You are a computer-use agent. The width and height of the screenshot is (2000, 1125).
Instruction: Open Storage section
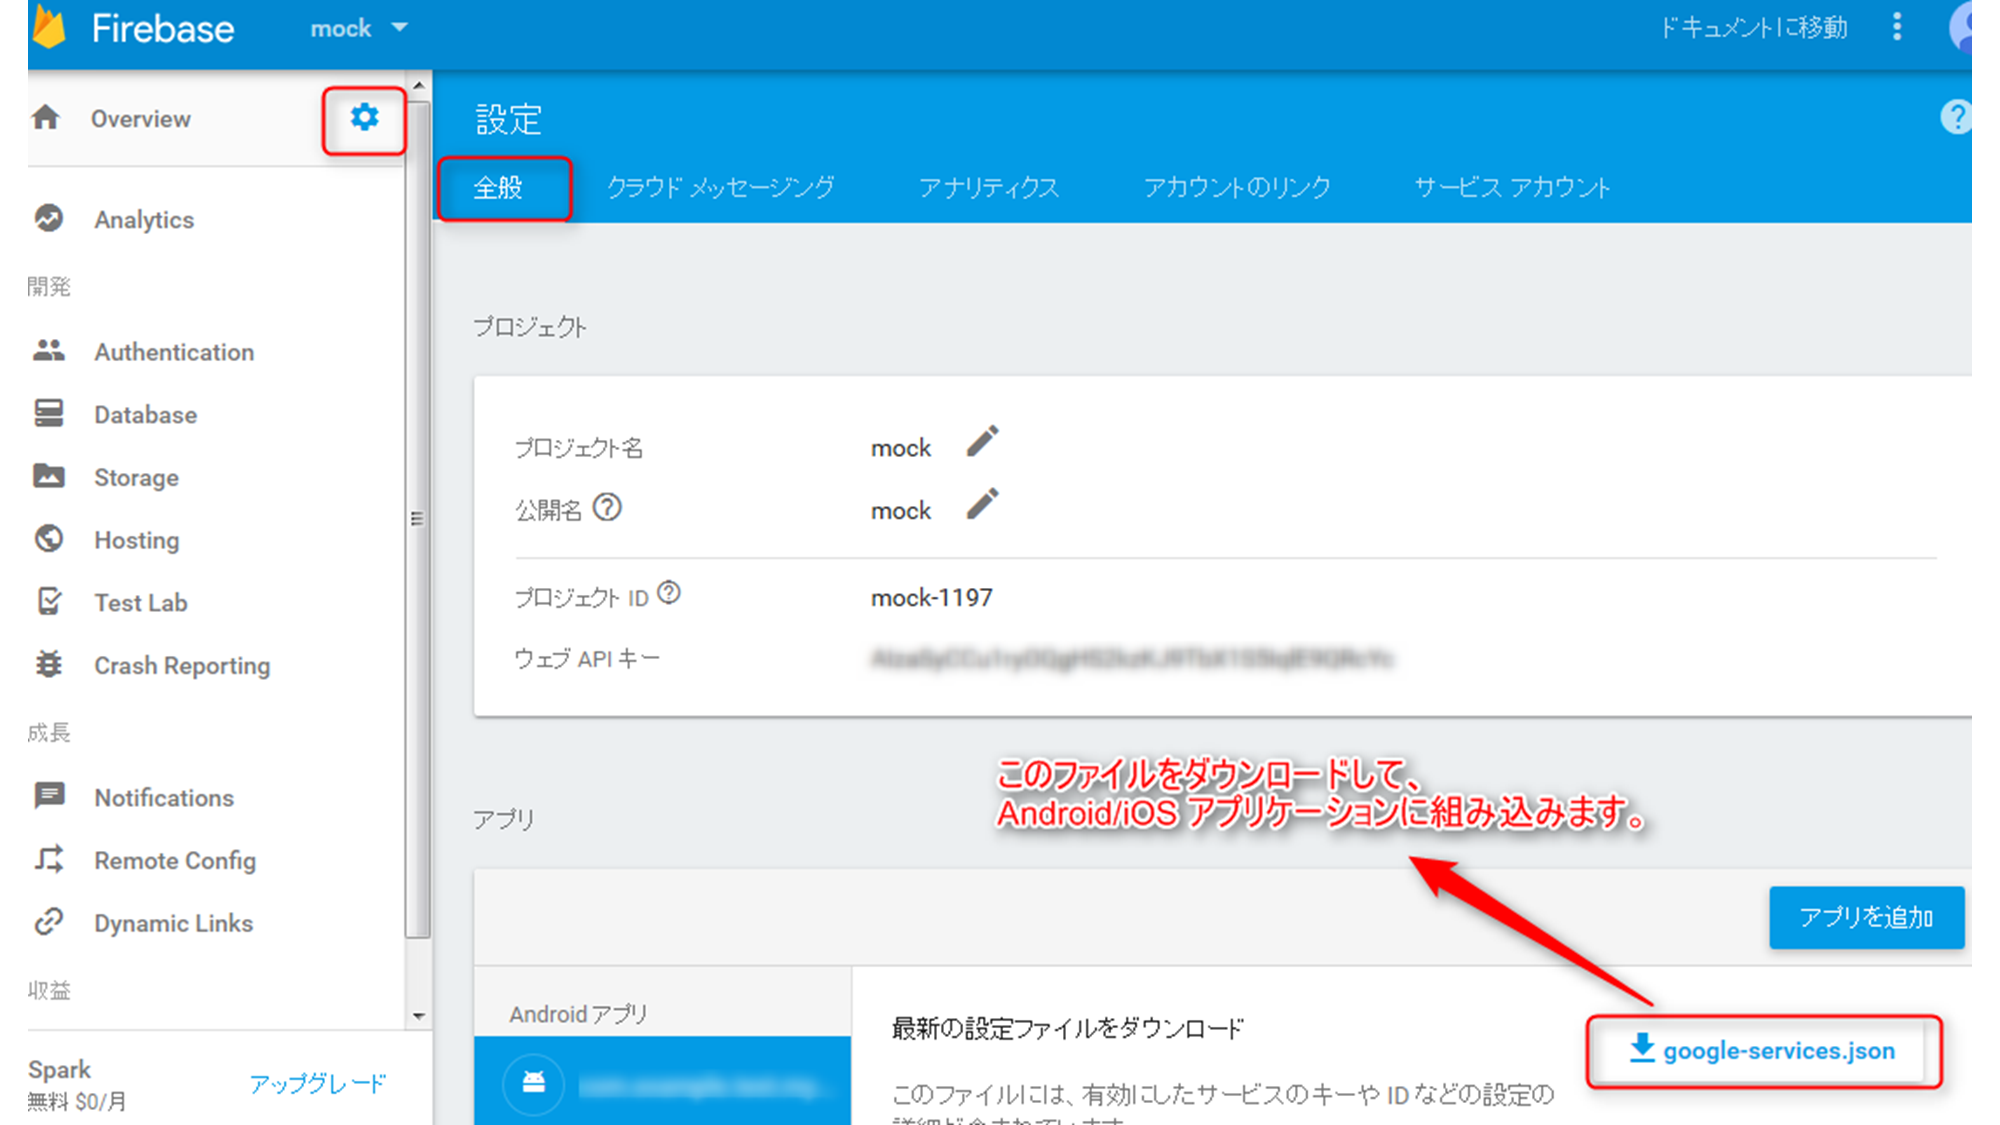[136, 478]
